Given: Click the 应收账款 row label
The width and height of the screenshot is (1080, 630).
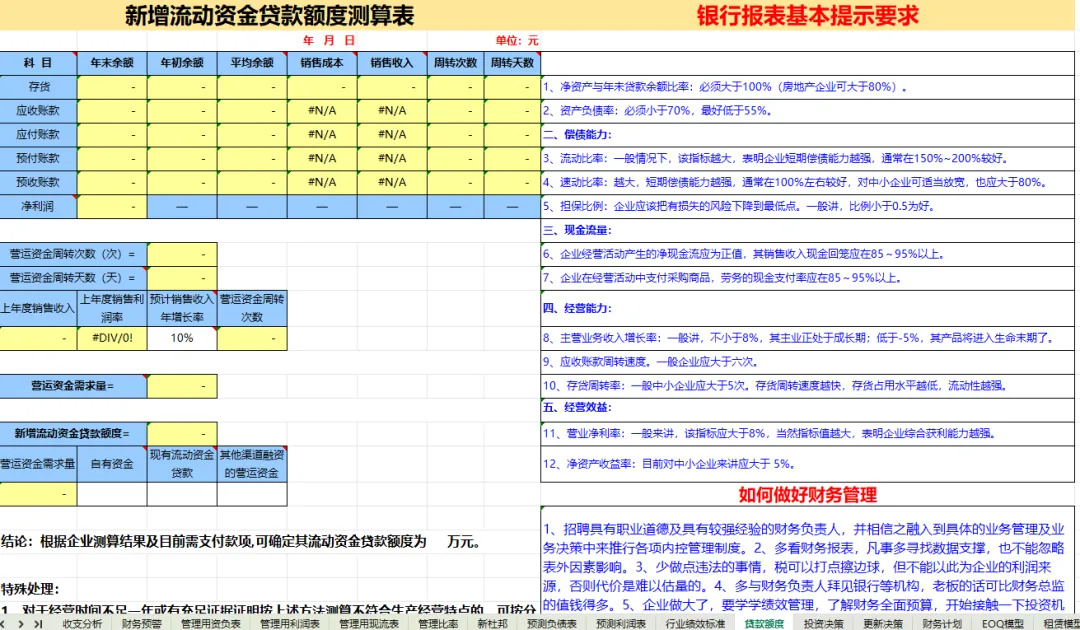Looking at the screenshot, I should pyautogui.click(x=38, y=111).
